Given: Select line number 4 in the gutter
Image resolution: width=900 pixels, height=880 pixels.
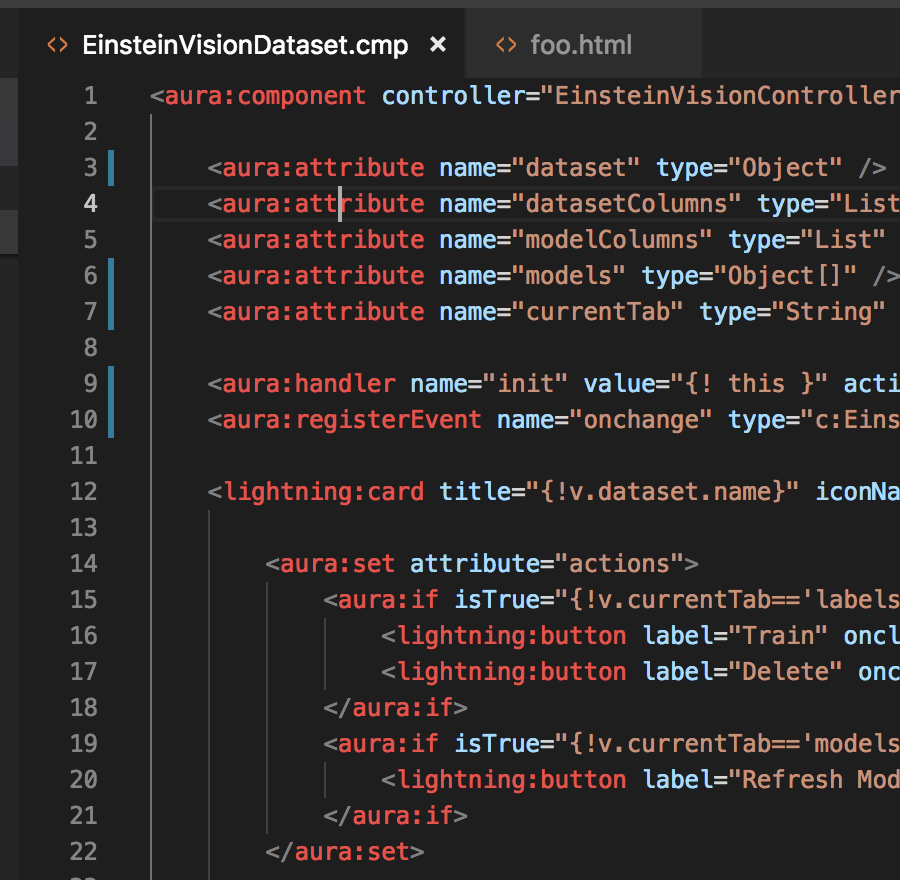Looking at the screenshot, I should 91,203.
